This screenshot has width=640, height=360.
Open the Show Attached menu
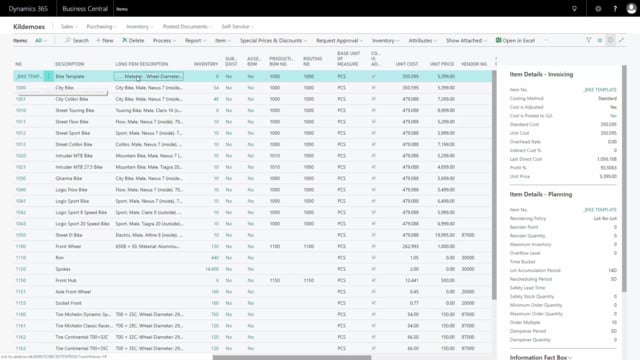tap(466, 40)
